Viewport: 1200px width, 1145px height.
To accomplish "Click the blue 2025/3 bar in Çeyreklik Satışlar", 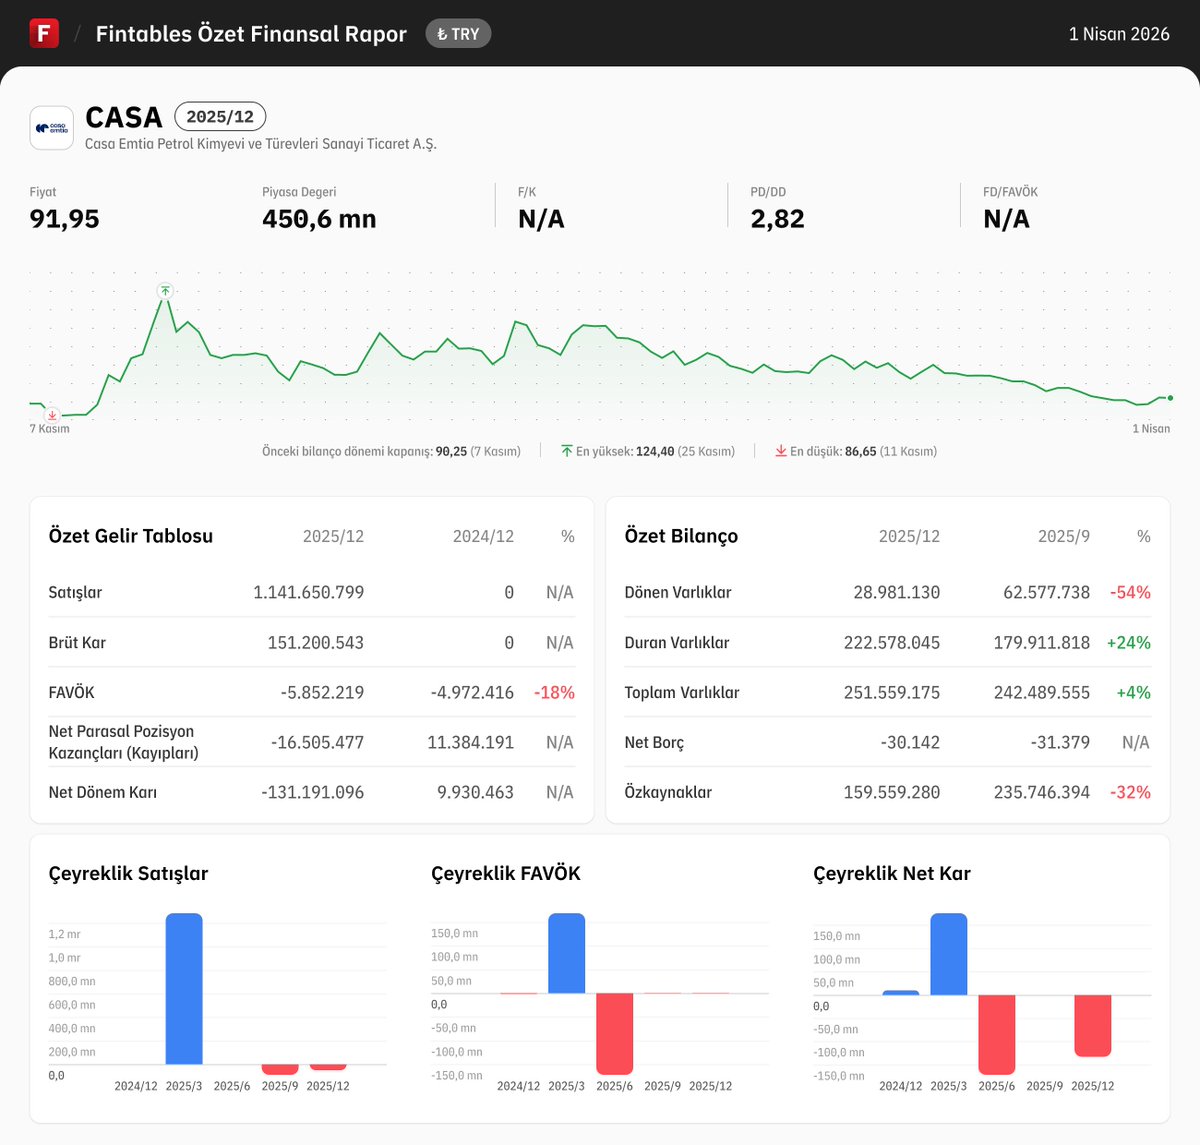I will click(x=185, y=990).
